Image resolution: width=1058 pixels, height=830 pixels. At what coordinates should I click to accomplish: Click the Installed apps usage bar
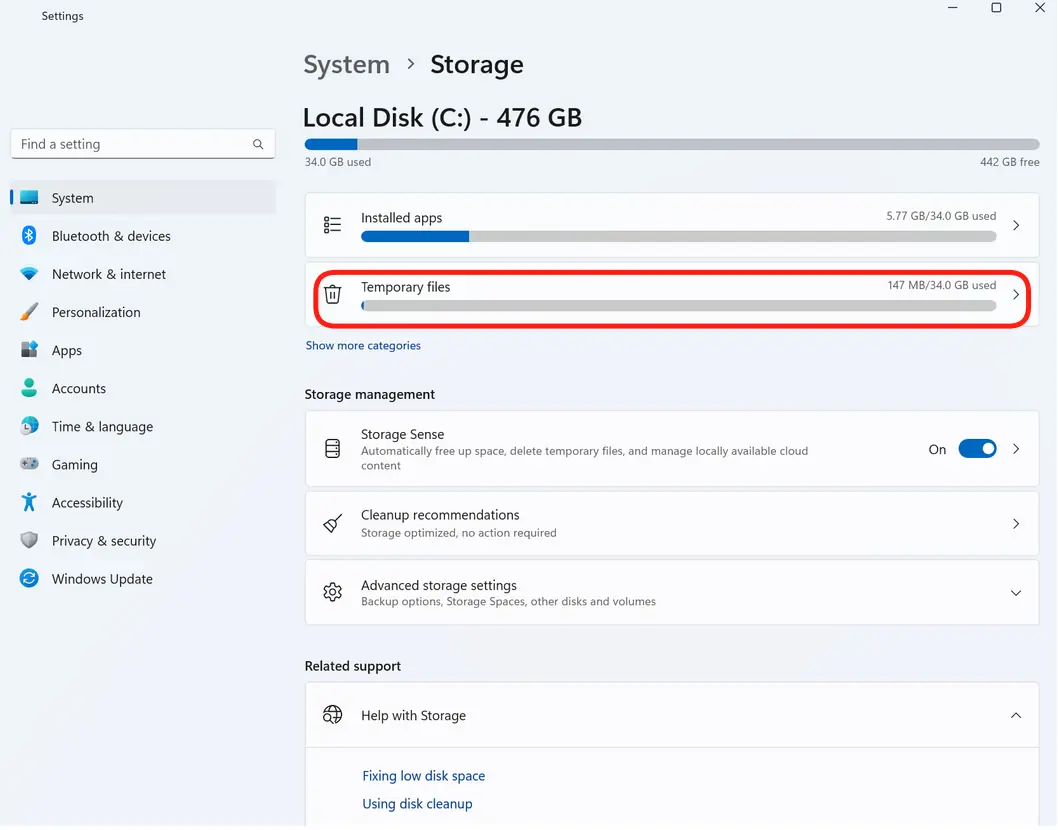click(679, 236)
